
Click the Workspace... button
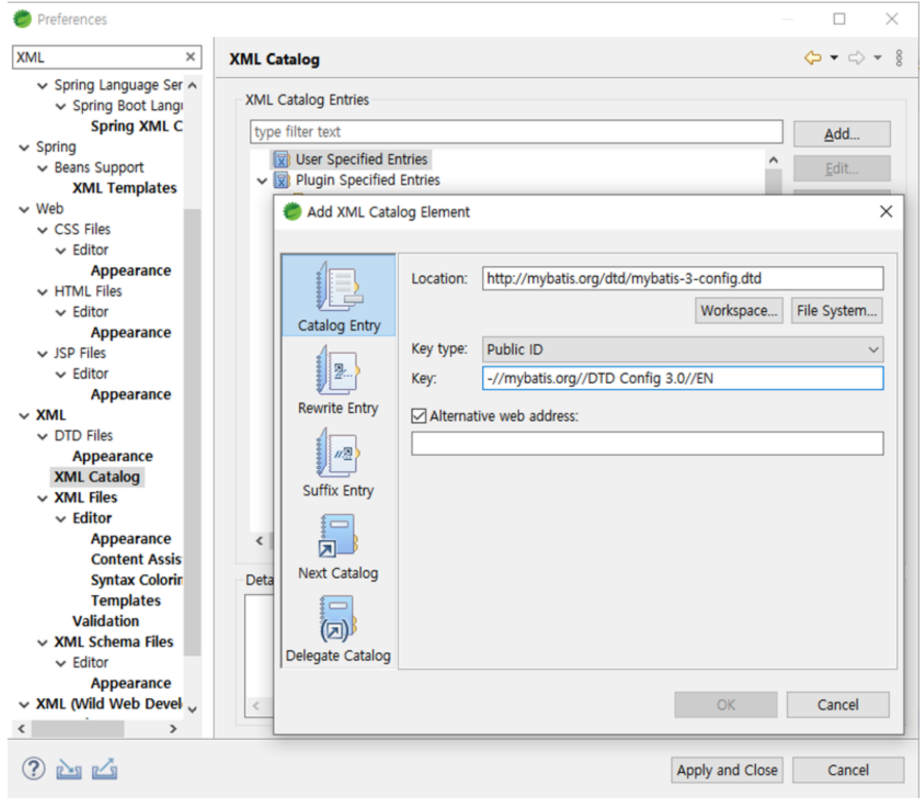point(739,310)
